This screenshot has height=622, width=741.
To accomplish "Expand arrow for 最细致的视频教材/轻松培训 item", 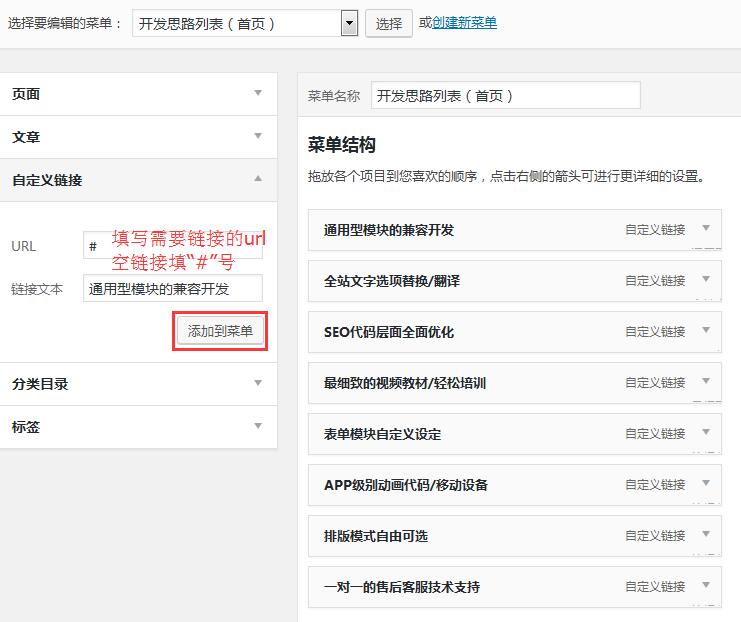I will [706, 382].
